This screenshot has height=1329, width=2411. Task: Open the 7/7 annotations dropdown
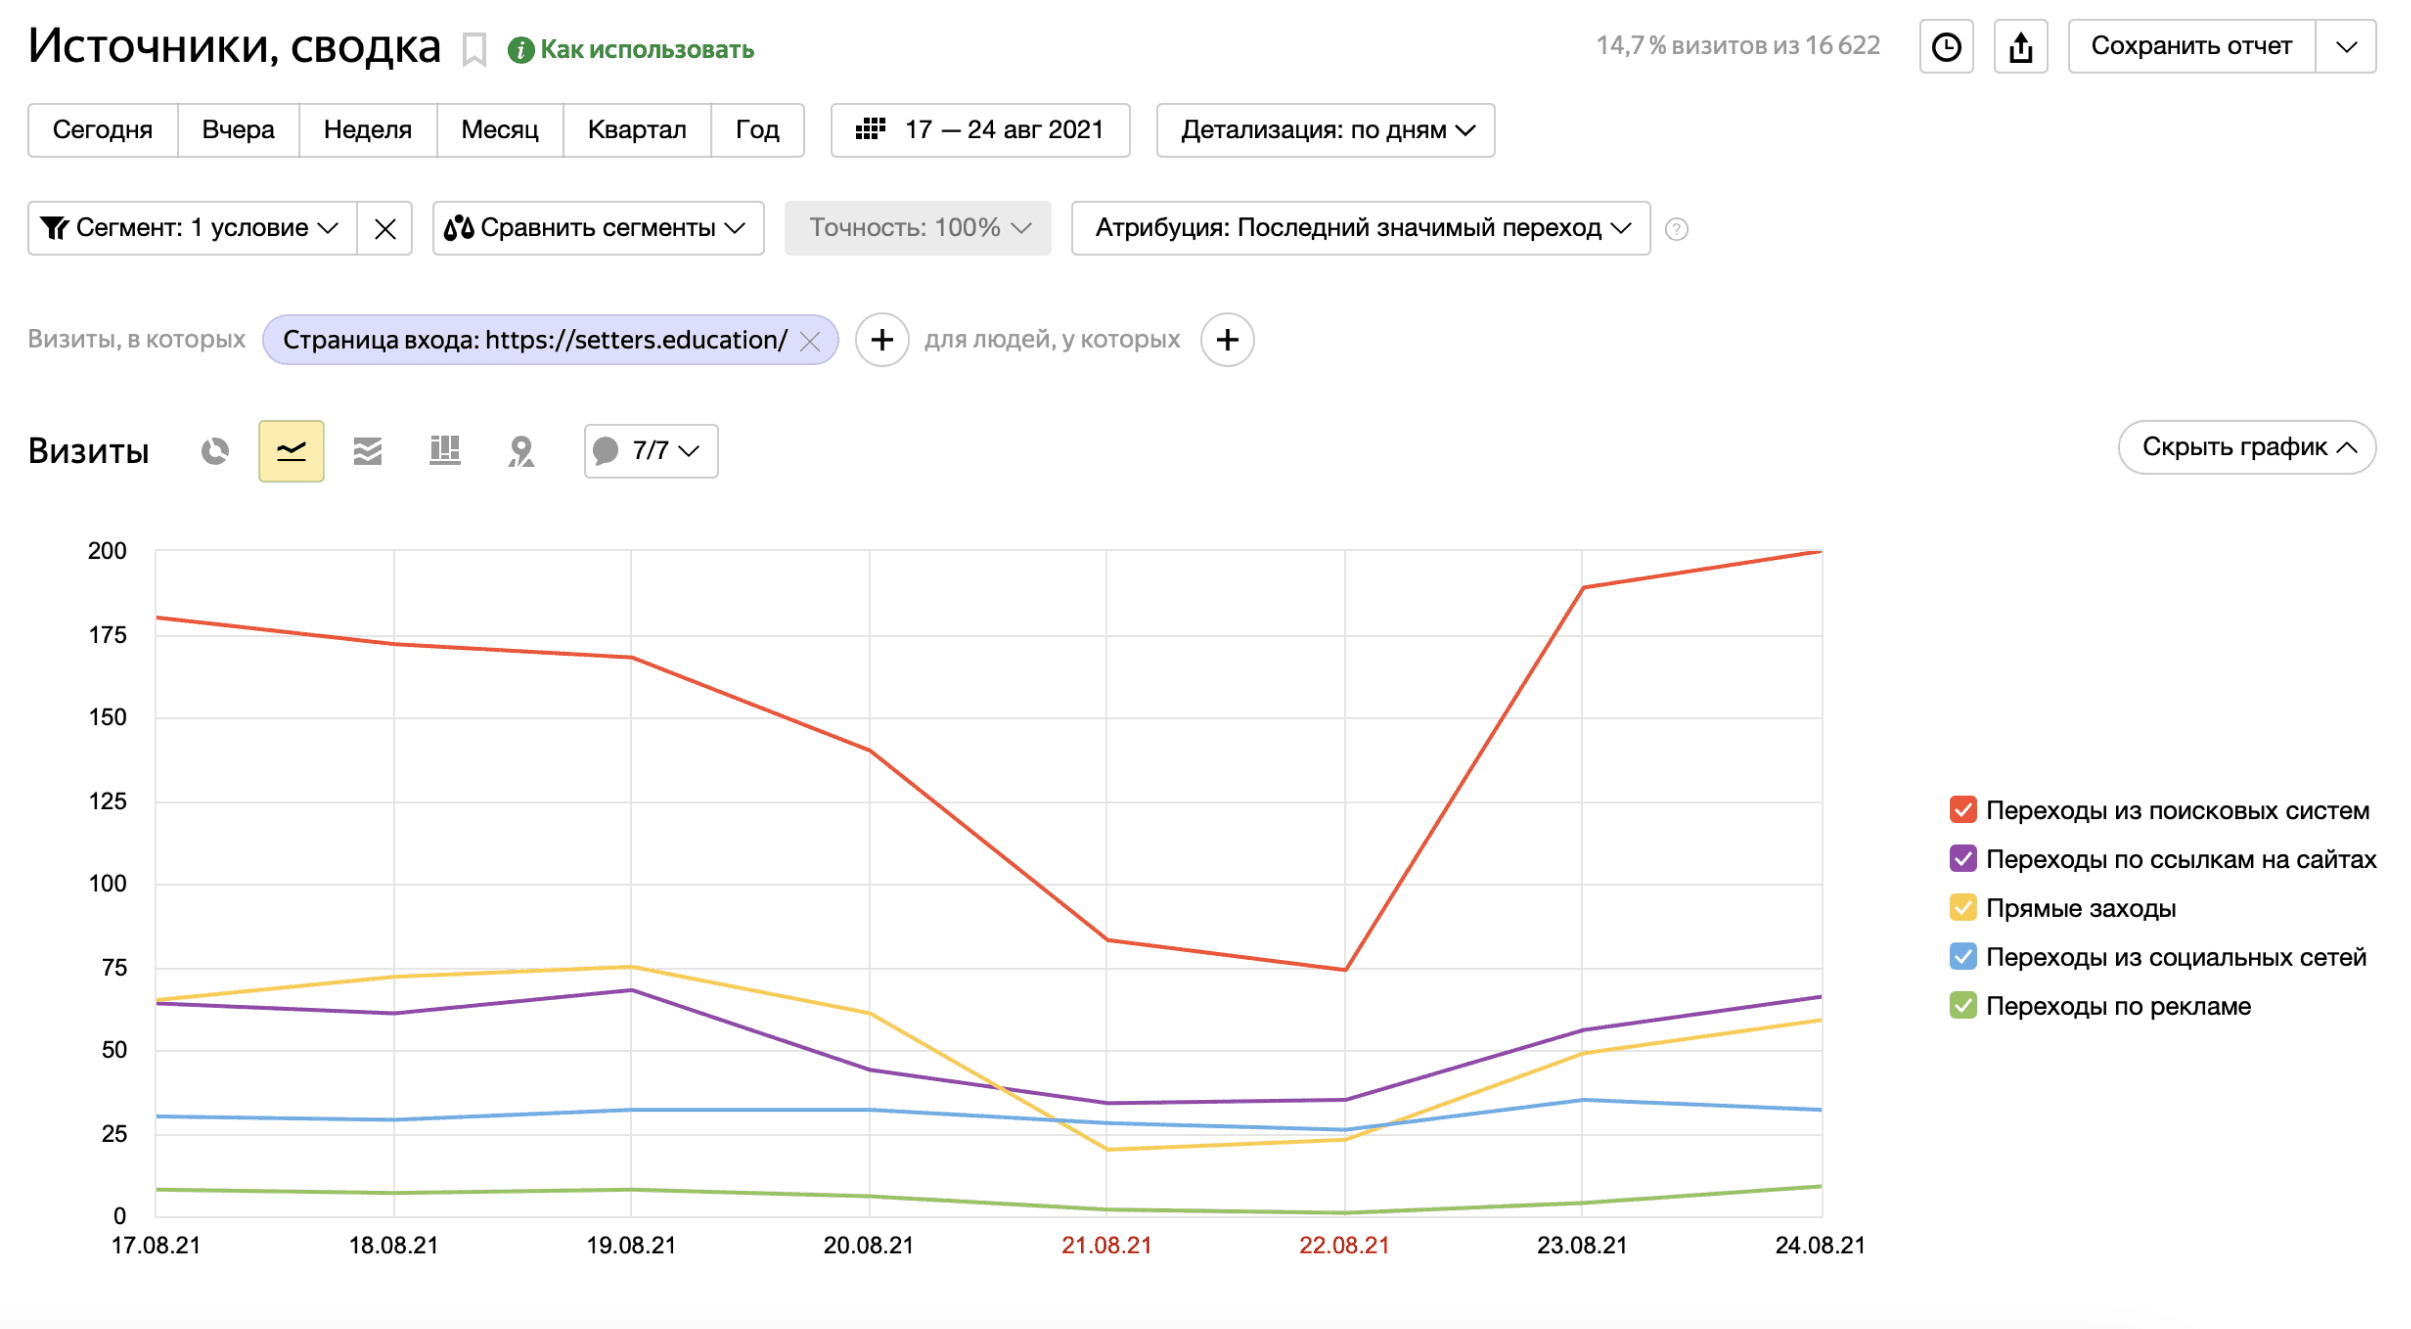[650, 451]
